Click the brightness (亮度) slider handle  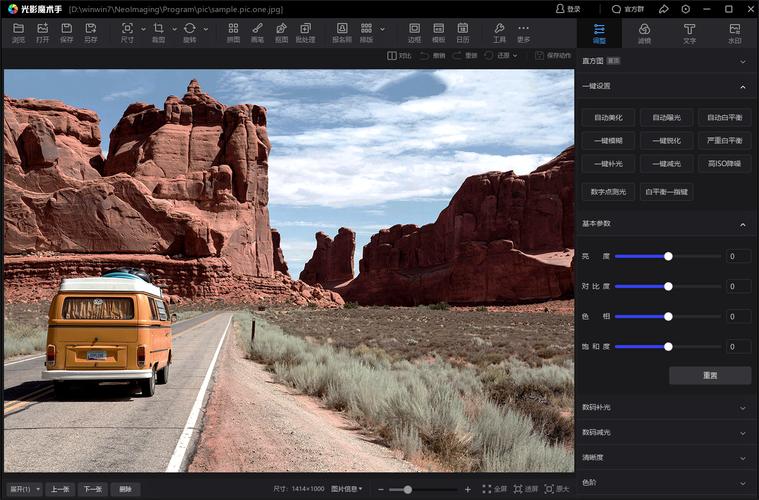tap(668, 257)
